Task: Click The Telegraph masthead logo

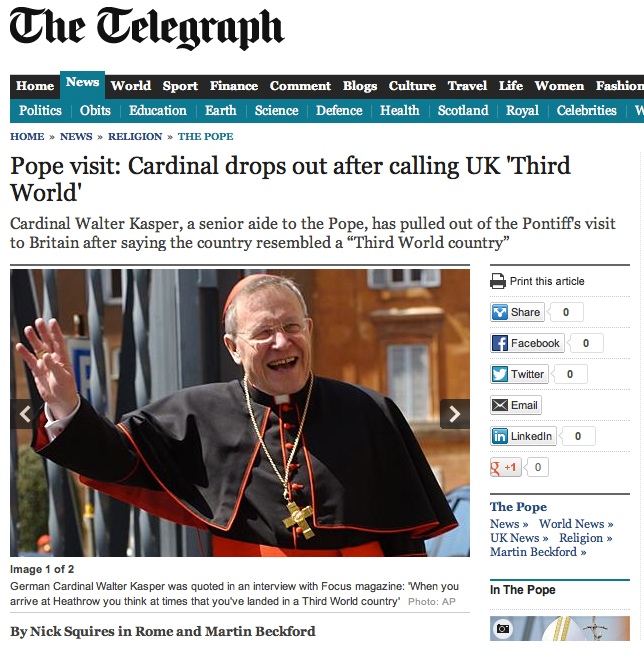Action: 147,29
